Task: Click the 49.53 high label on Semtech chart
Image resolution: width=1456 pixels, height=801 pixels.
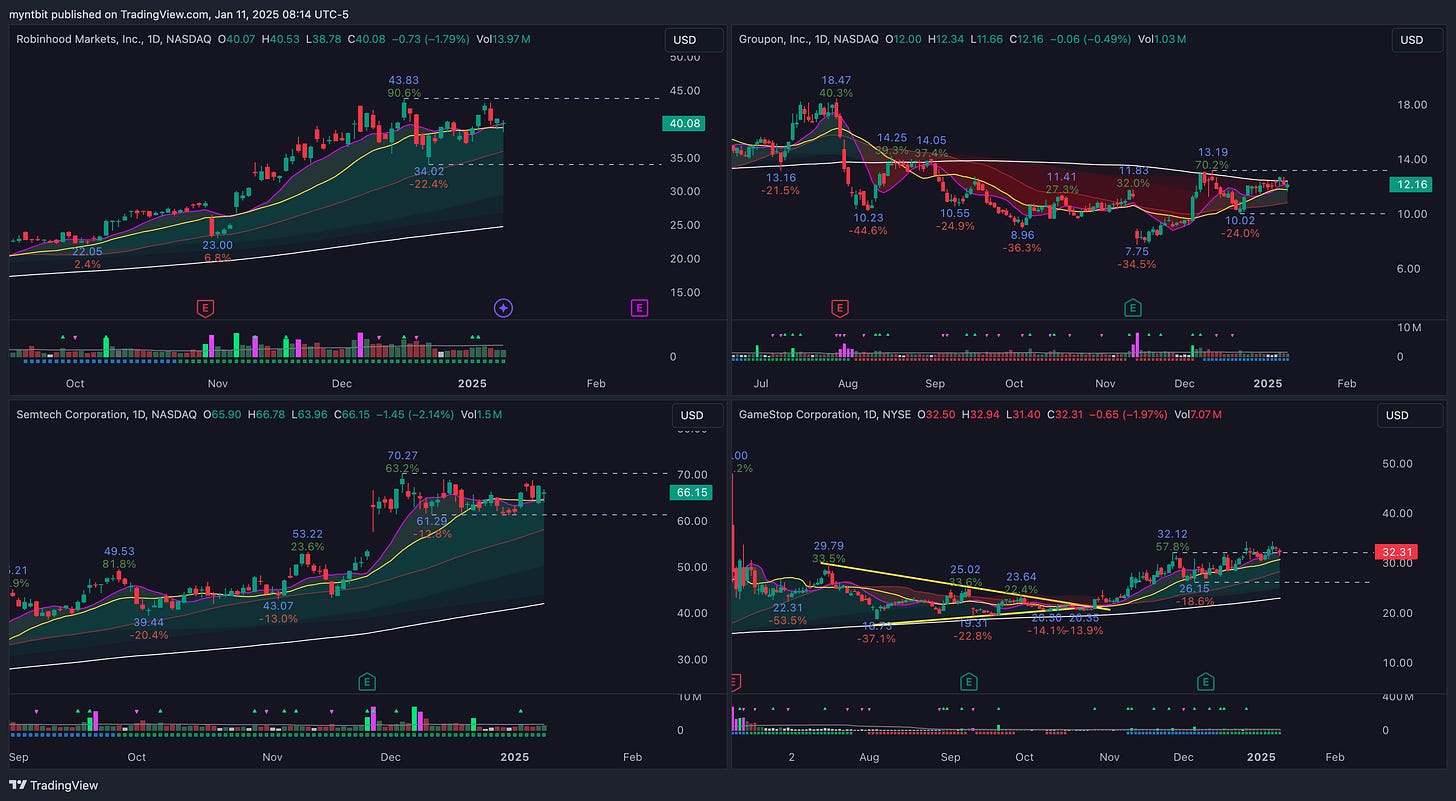Action: point(119,551)
